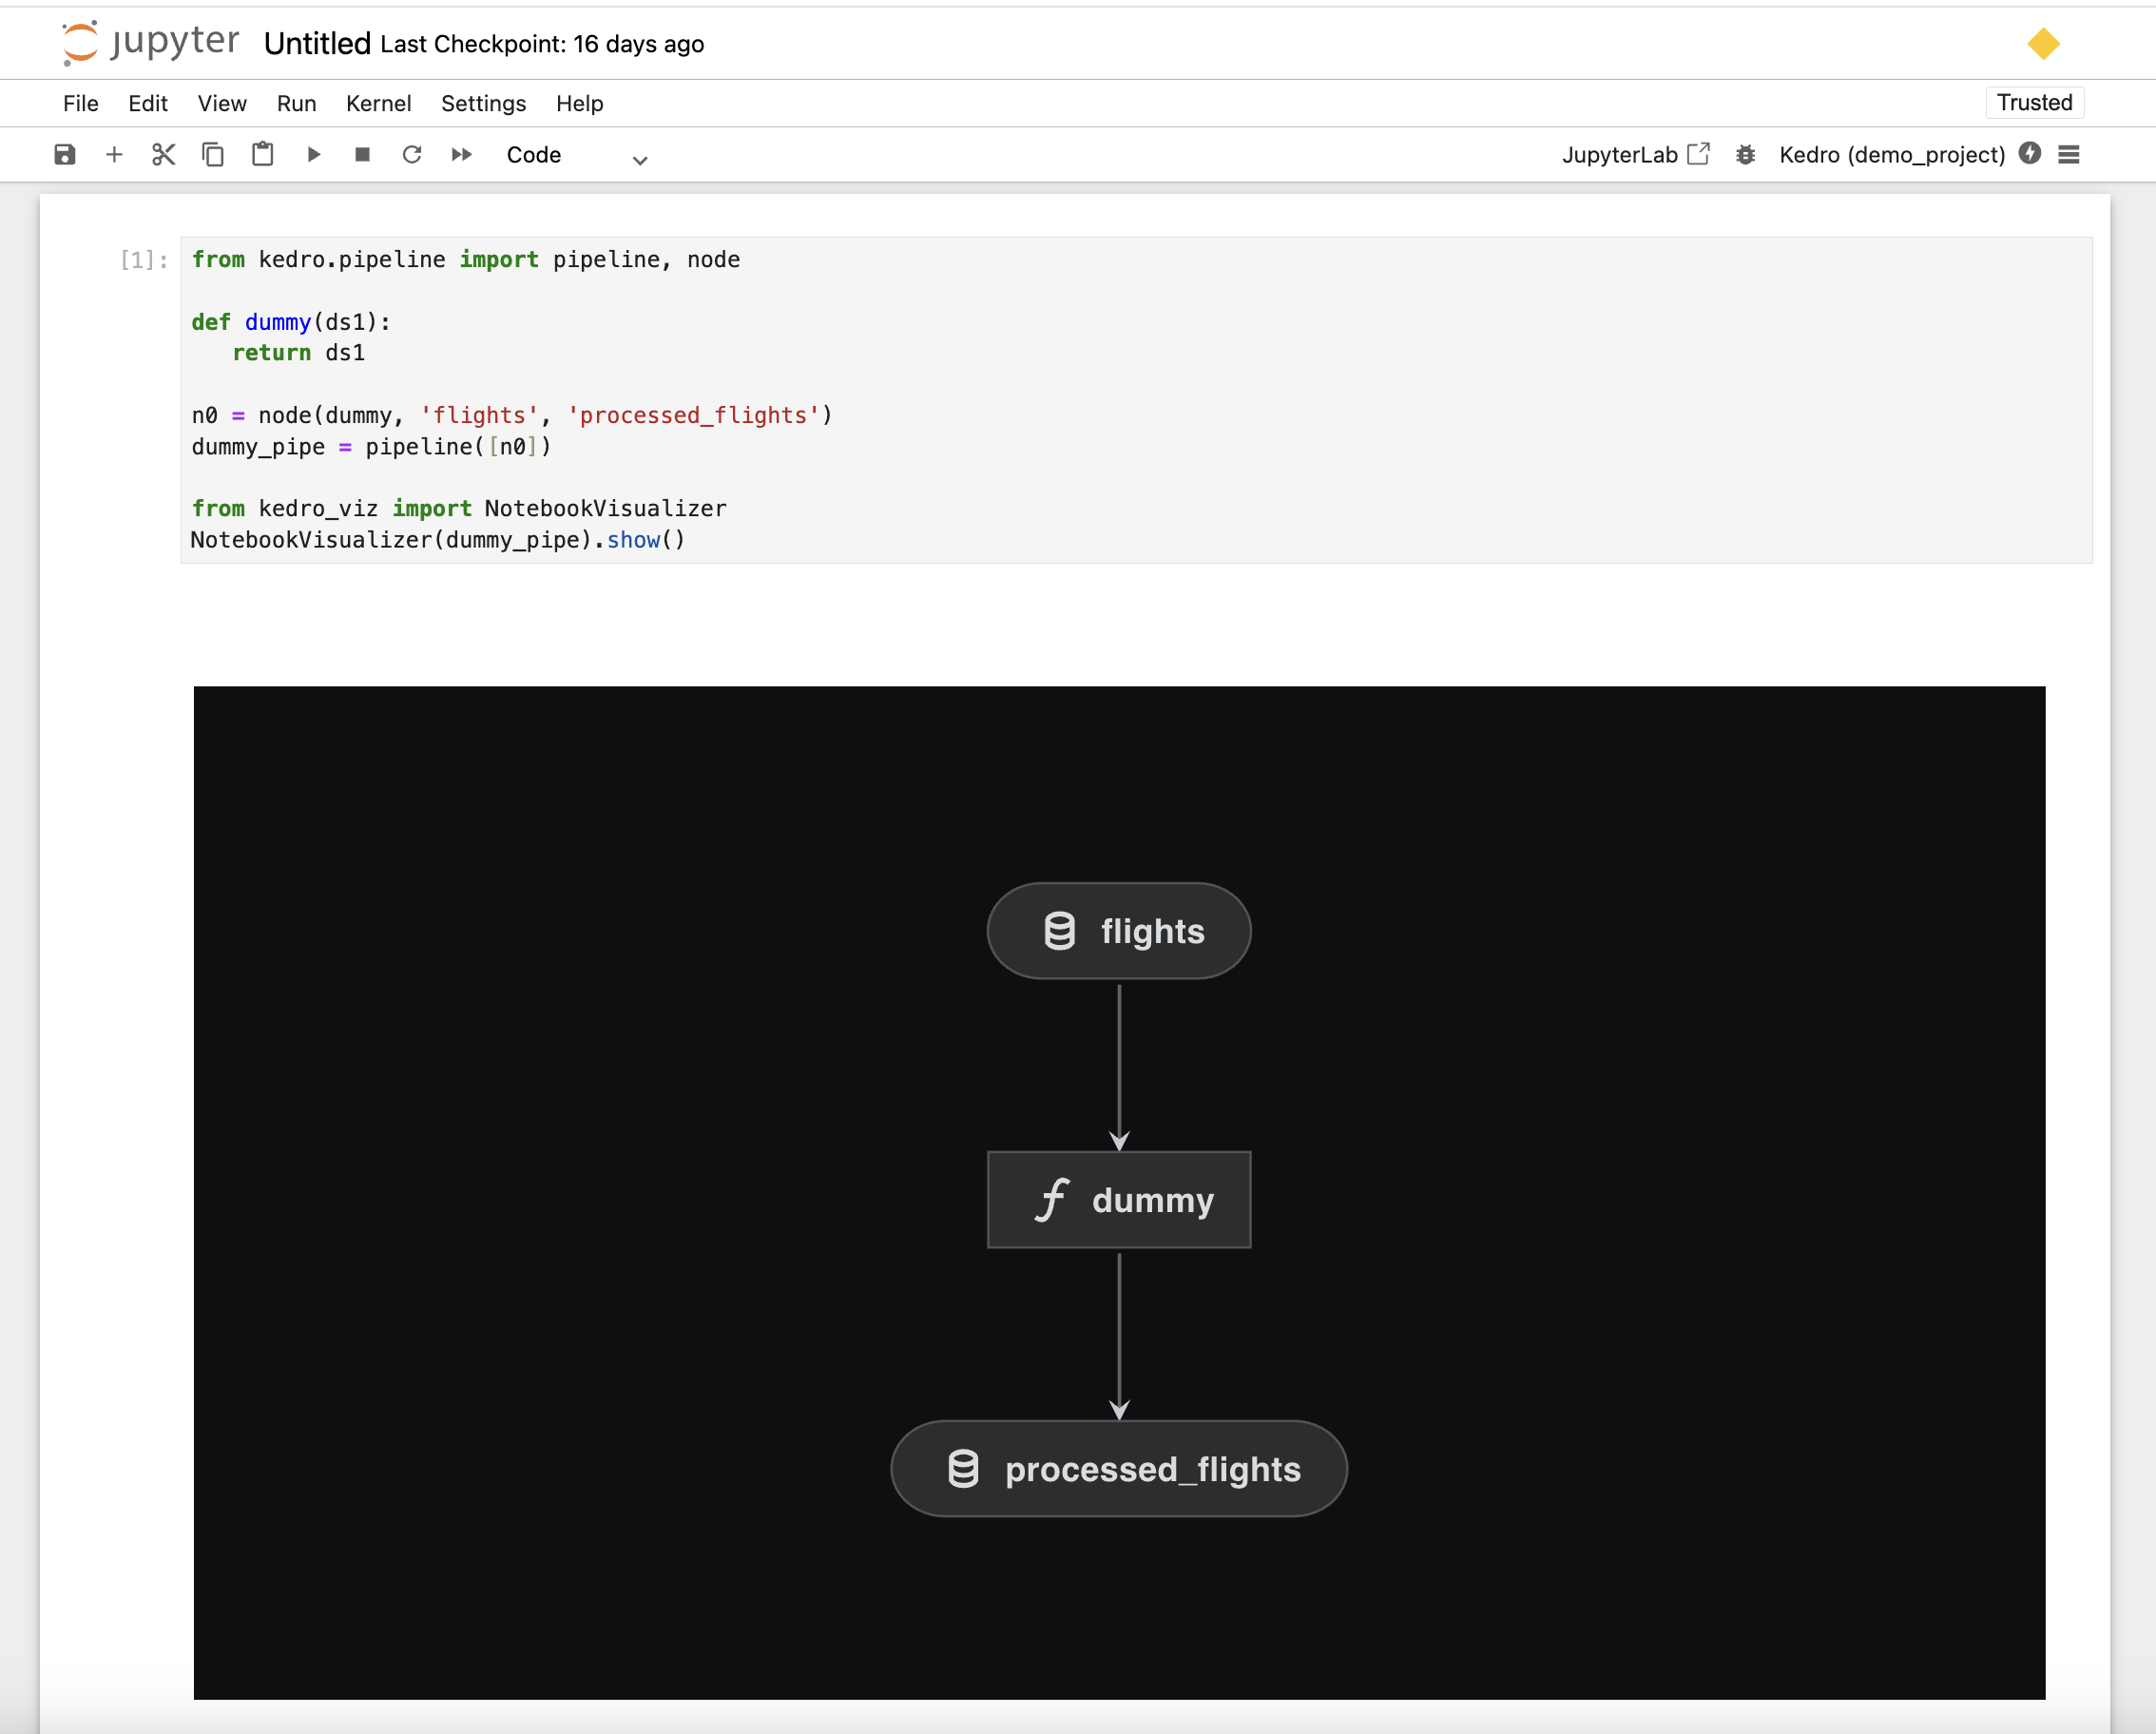Enable debugger with the bug icon
The height and width of the screenshot is (1734, 2156).
(x=1745, y=155)
